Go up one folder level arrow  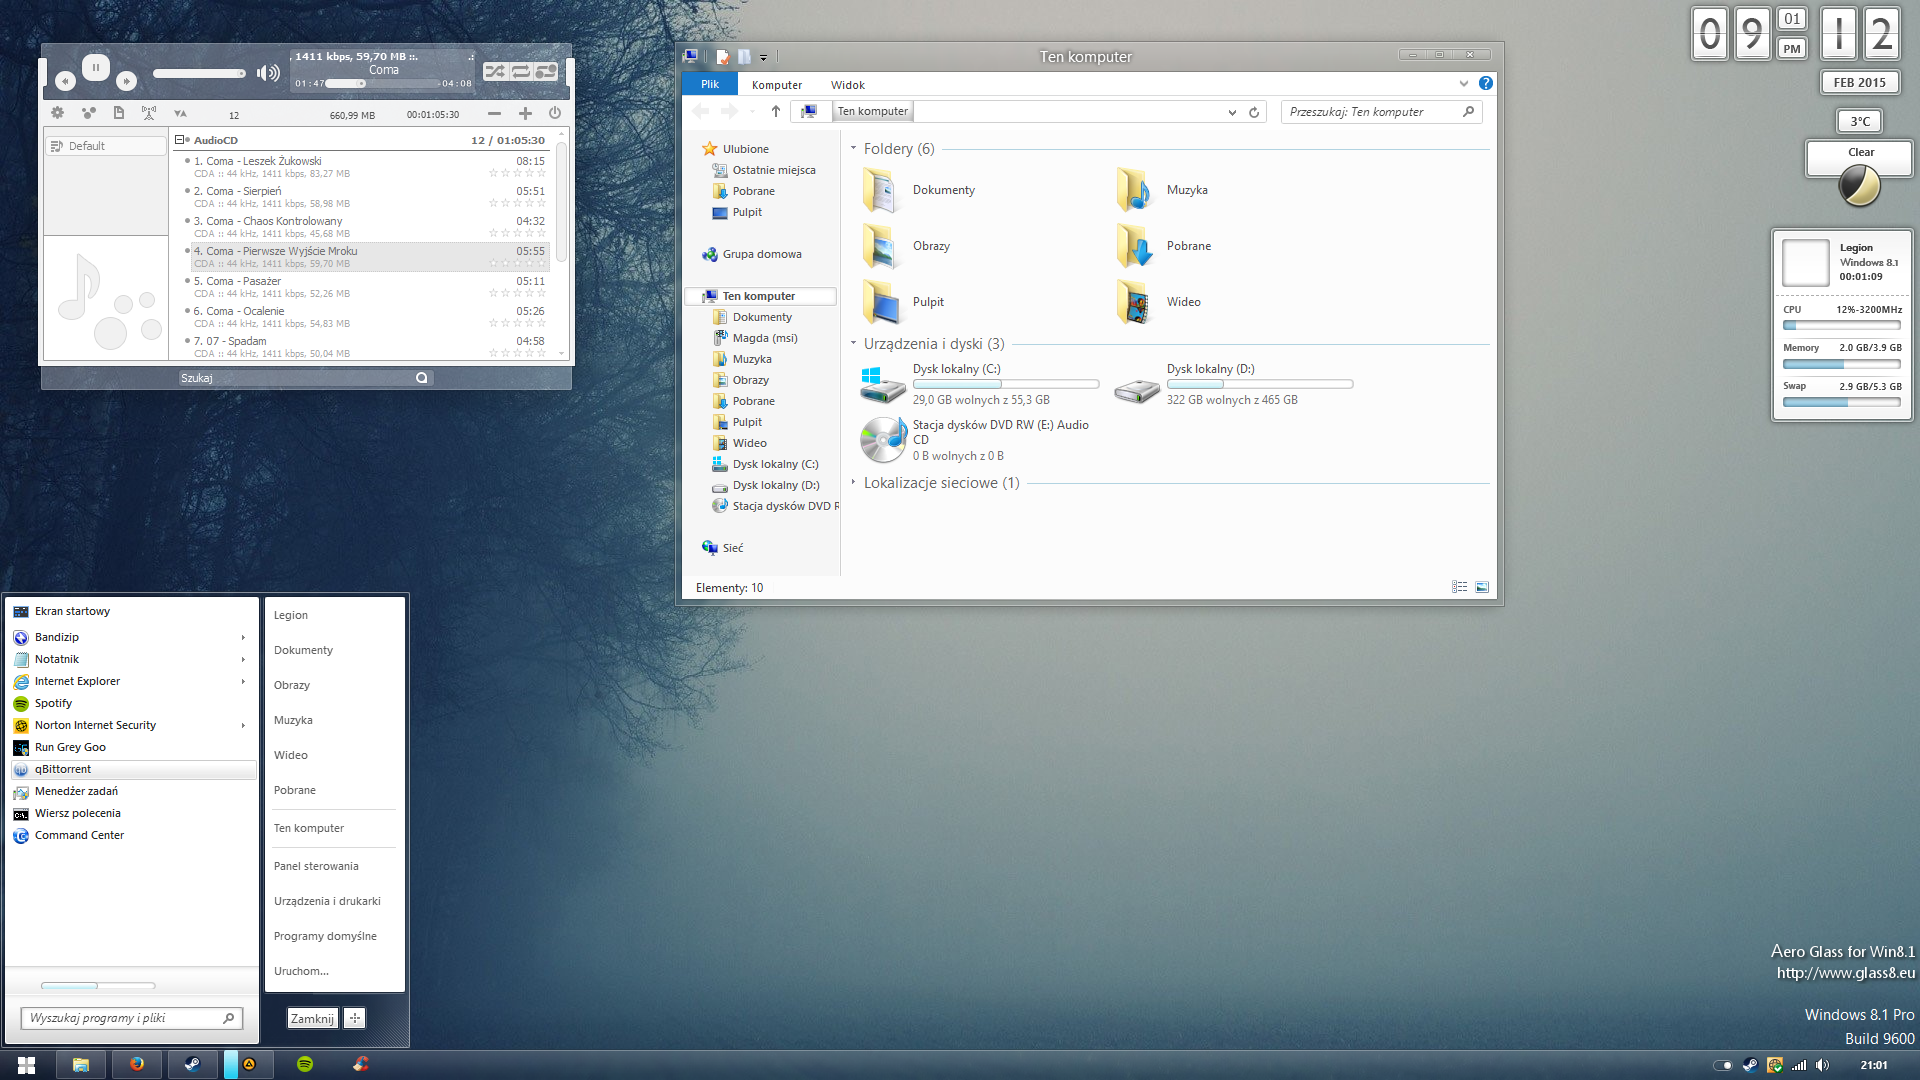pyautogui.click(x=776, y=112)
